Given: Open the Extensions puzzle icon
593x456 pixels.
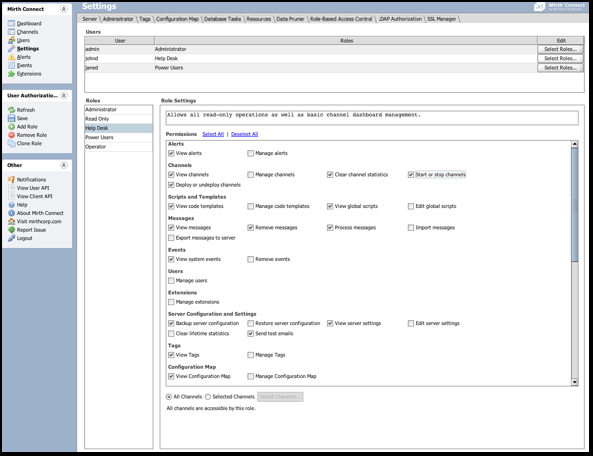Looking at the screenshot, I should (x=11, y=74).
